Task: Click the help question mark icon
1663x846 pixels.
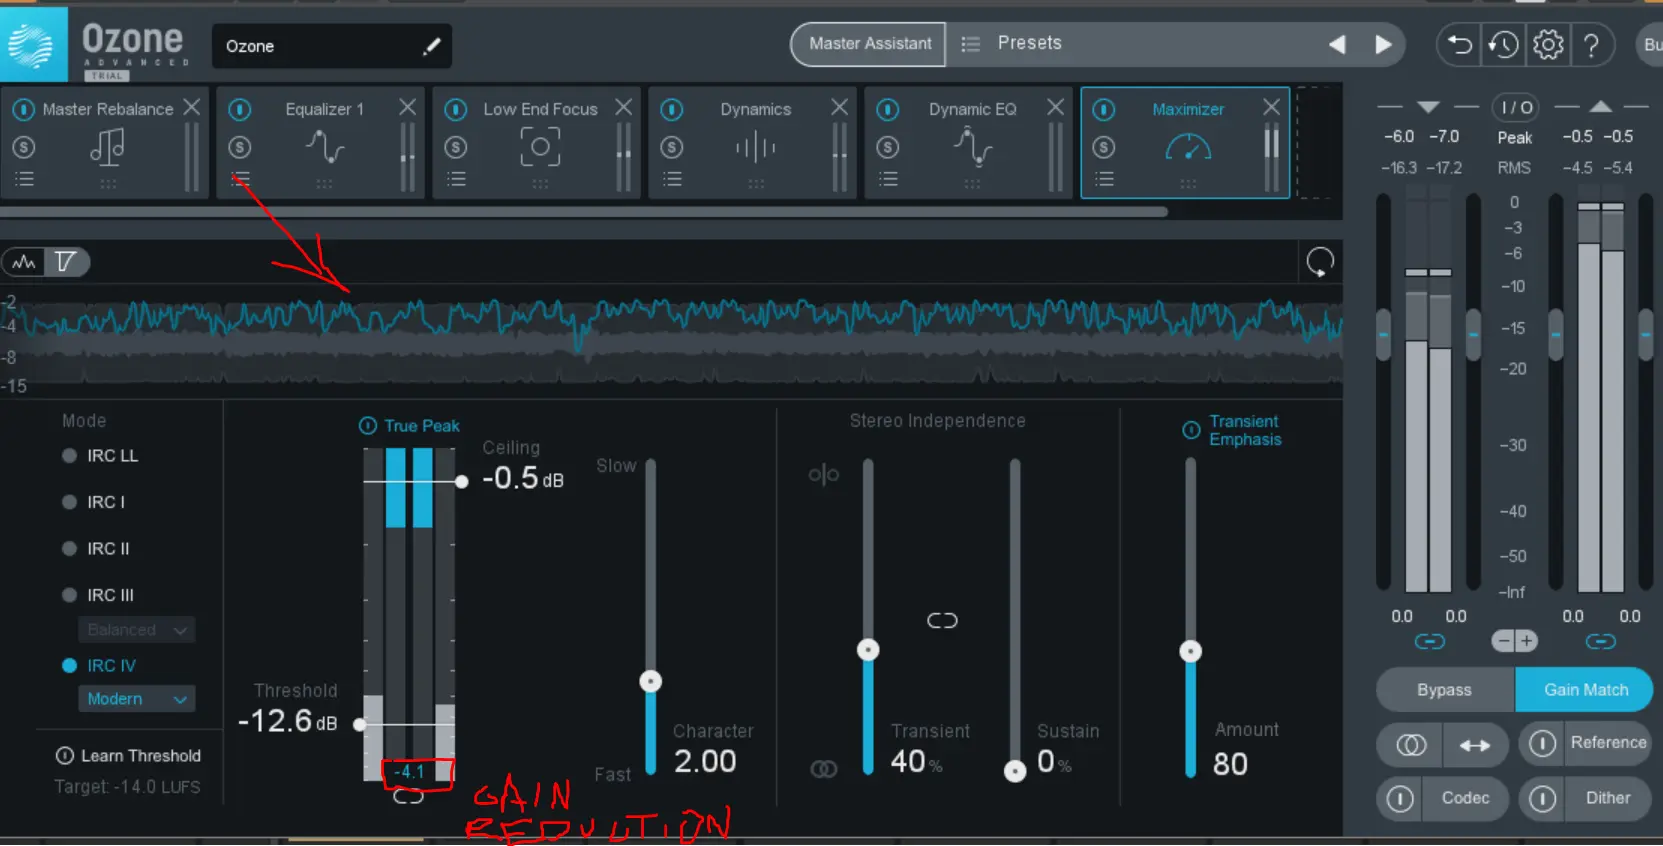Action: click(x=1591, y=45)
